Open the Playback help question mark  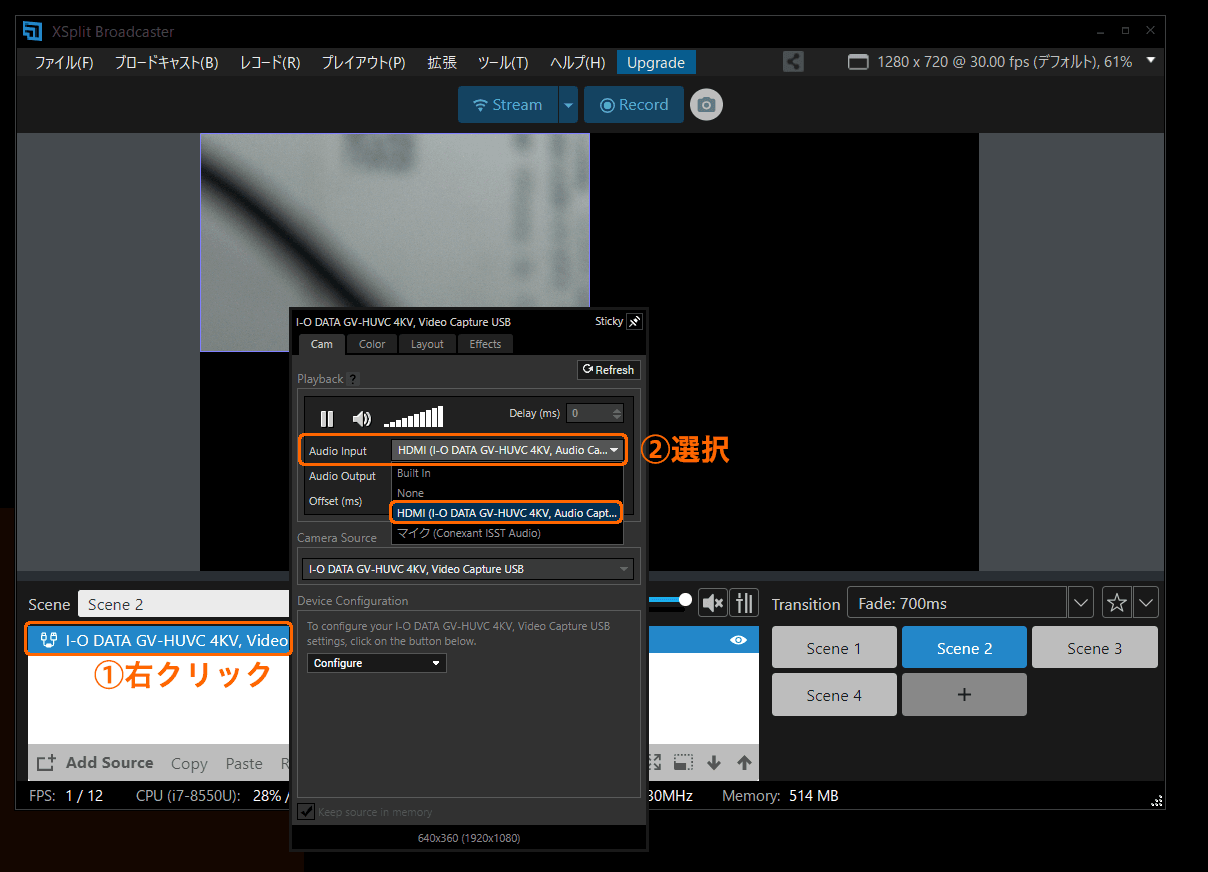coord(352,379)
